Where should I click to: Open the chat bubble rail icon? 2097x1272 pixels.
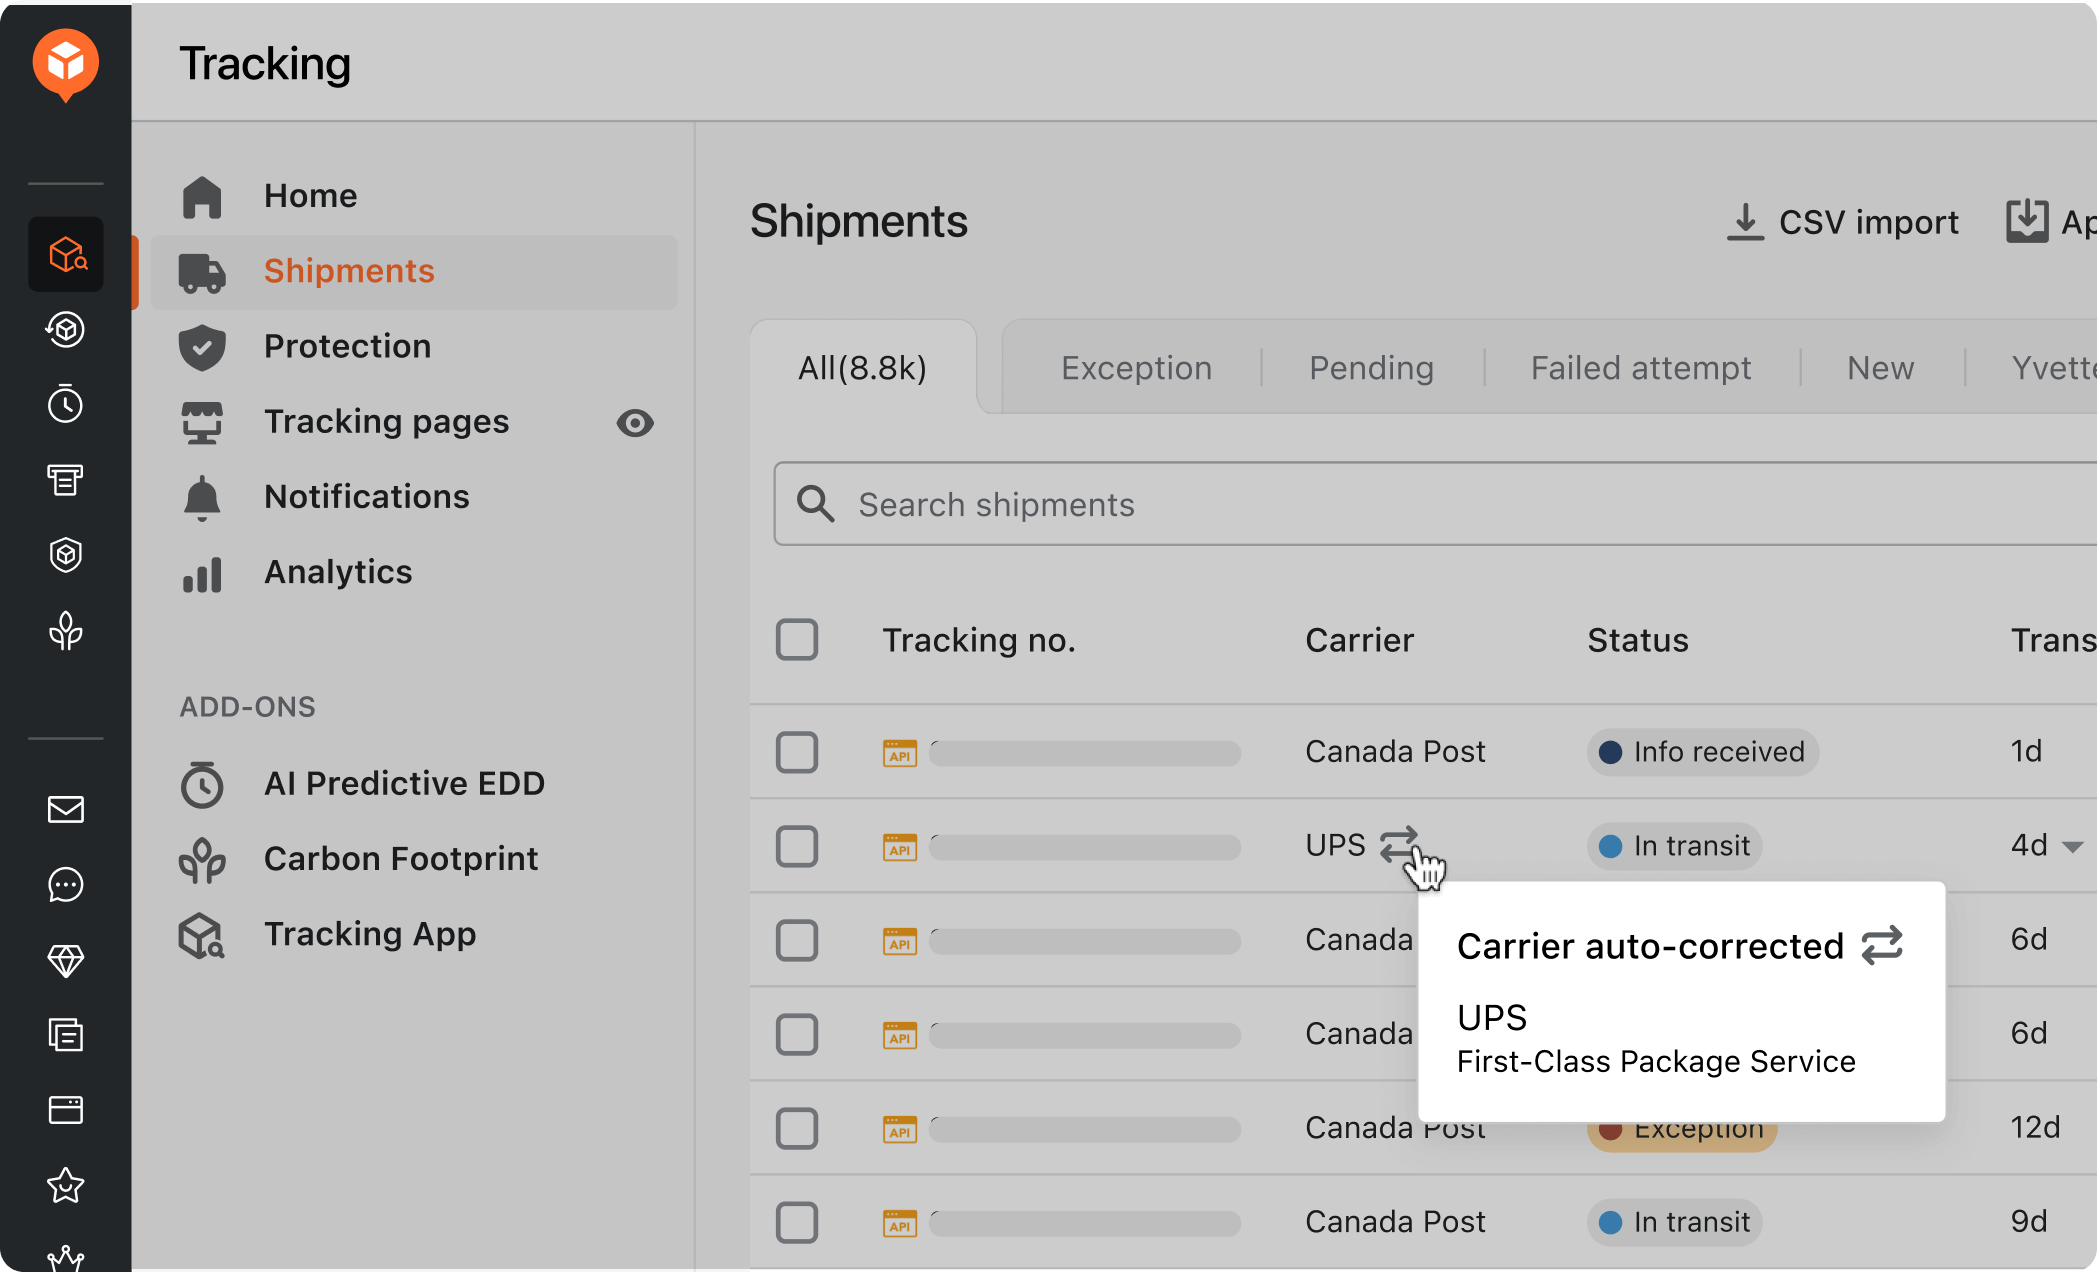coord(66,885)
